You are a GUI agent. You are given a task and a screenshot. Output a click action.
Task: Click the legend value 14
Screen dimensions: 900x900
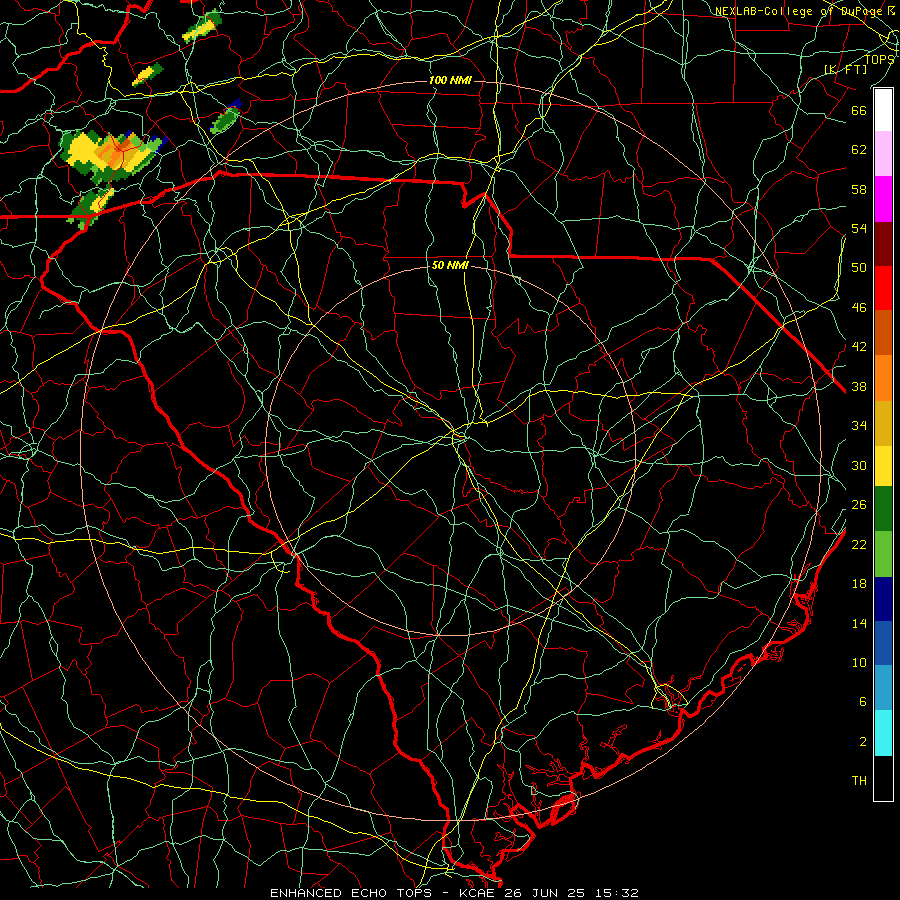click(859, 623)
